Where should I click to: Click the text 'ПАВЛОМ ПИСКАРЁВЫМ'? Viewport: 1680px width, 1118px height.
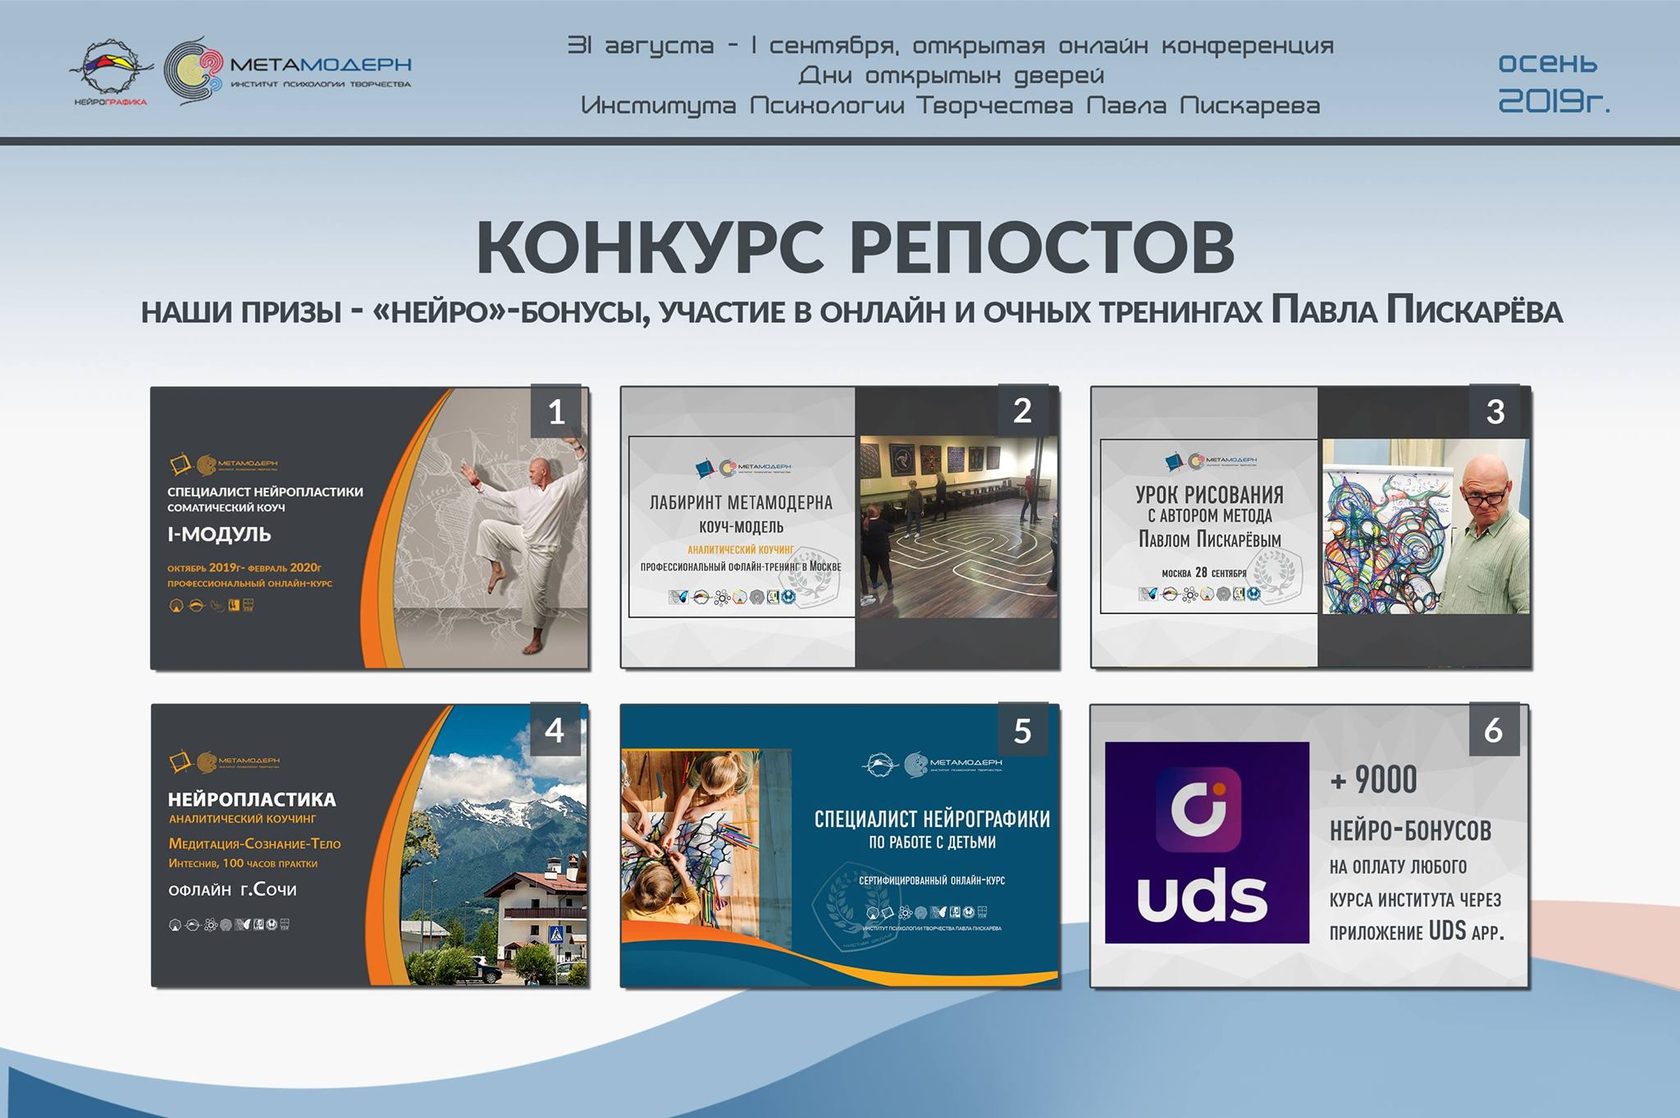click(x=1209, y=540)
